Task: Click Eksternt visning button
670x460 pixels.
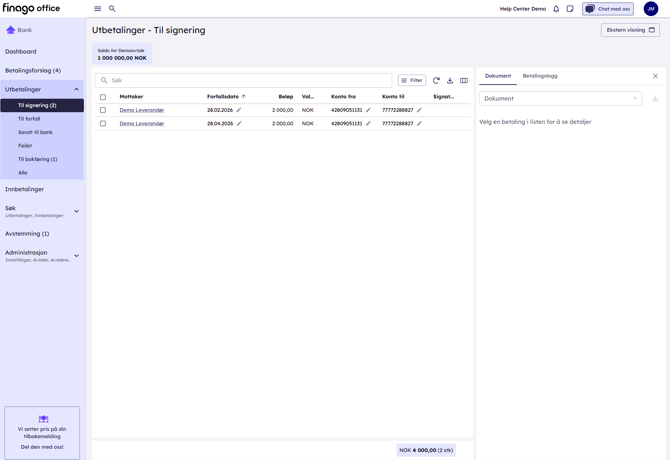Action: [630, 30]
